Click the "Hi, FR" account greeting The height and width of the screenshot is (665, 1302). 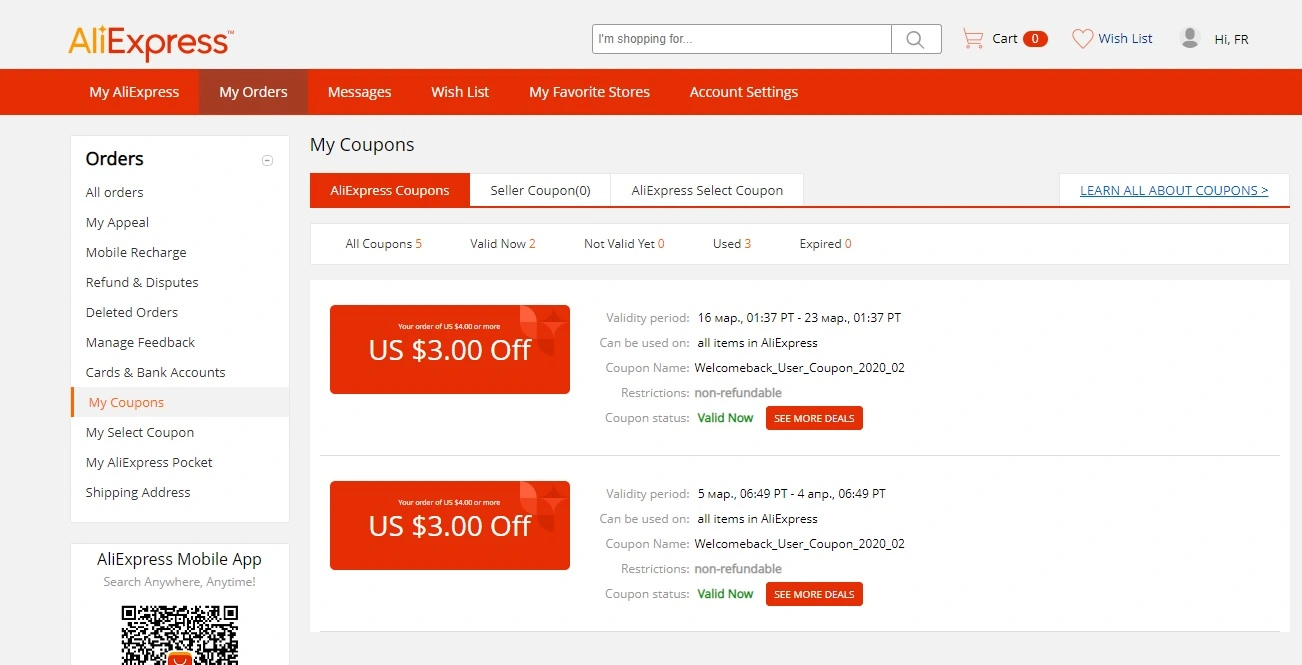point(1231,40)
